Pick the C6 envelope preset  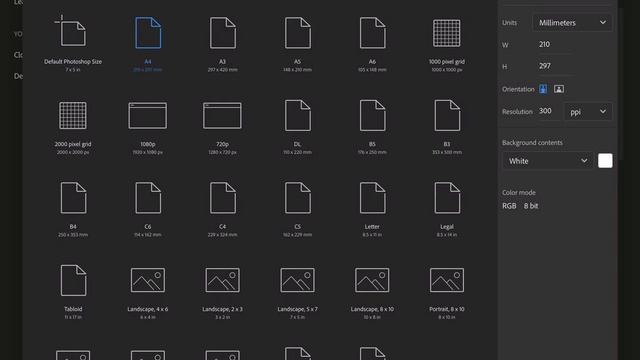coord(148,209)
